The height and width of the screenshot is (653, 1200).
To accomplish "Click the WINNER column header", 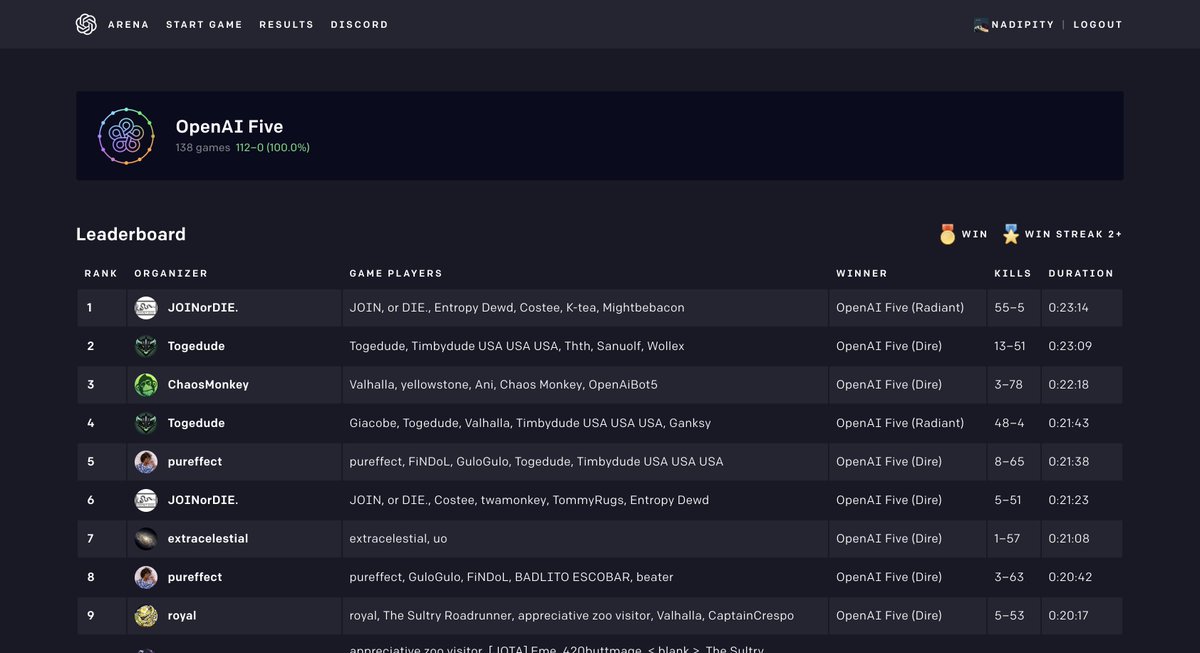I will pyautogui.click(x=862, y=273).
